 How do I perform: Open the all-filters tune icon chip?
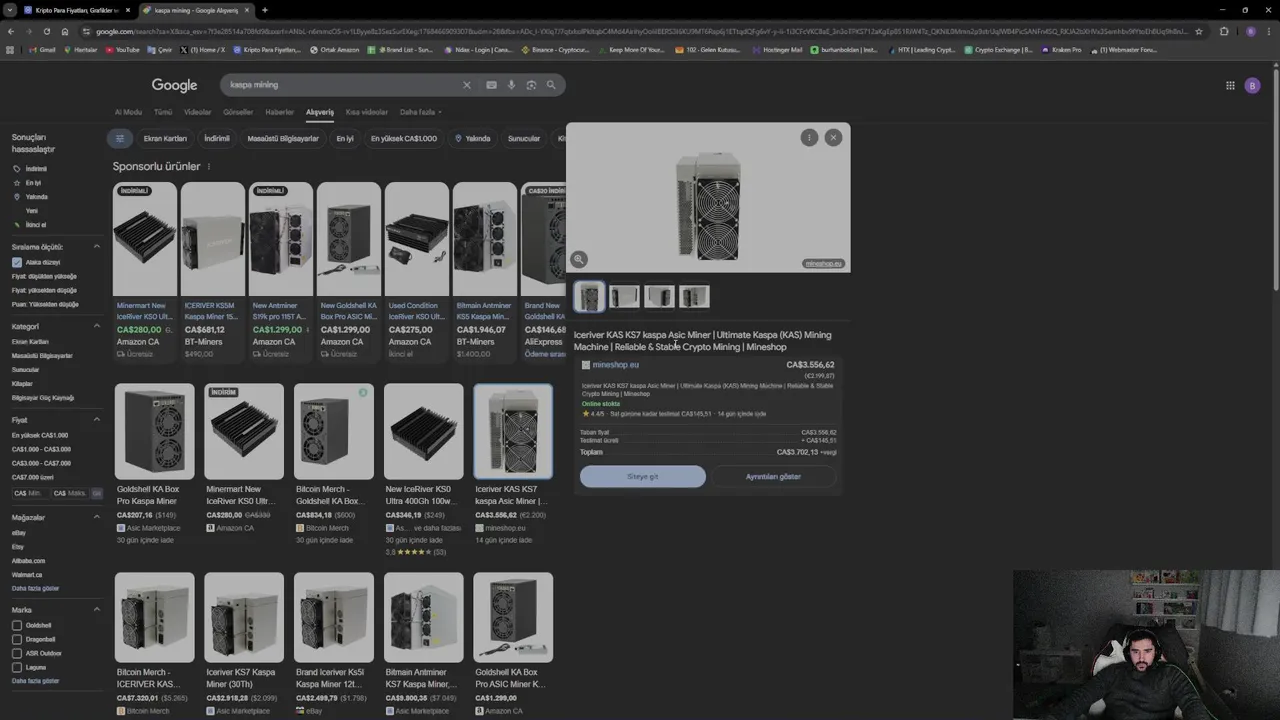[x=119, y=138]
